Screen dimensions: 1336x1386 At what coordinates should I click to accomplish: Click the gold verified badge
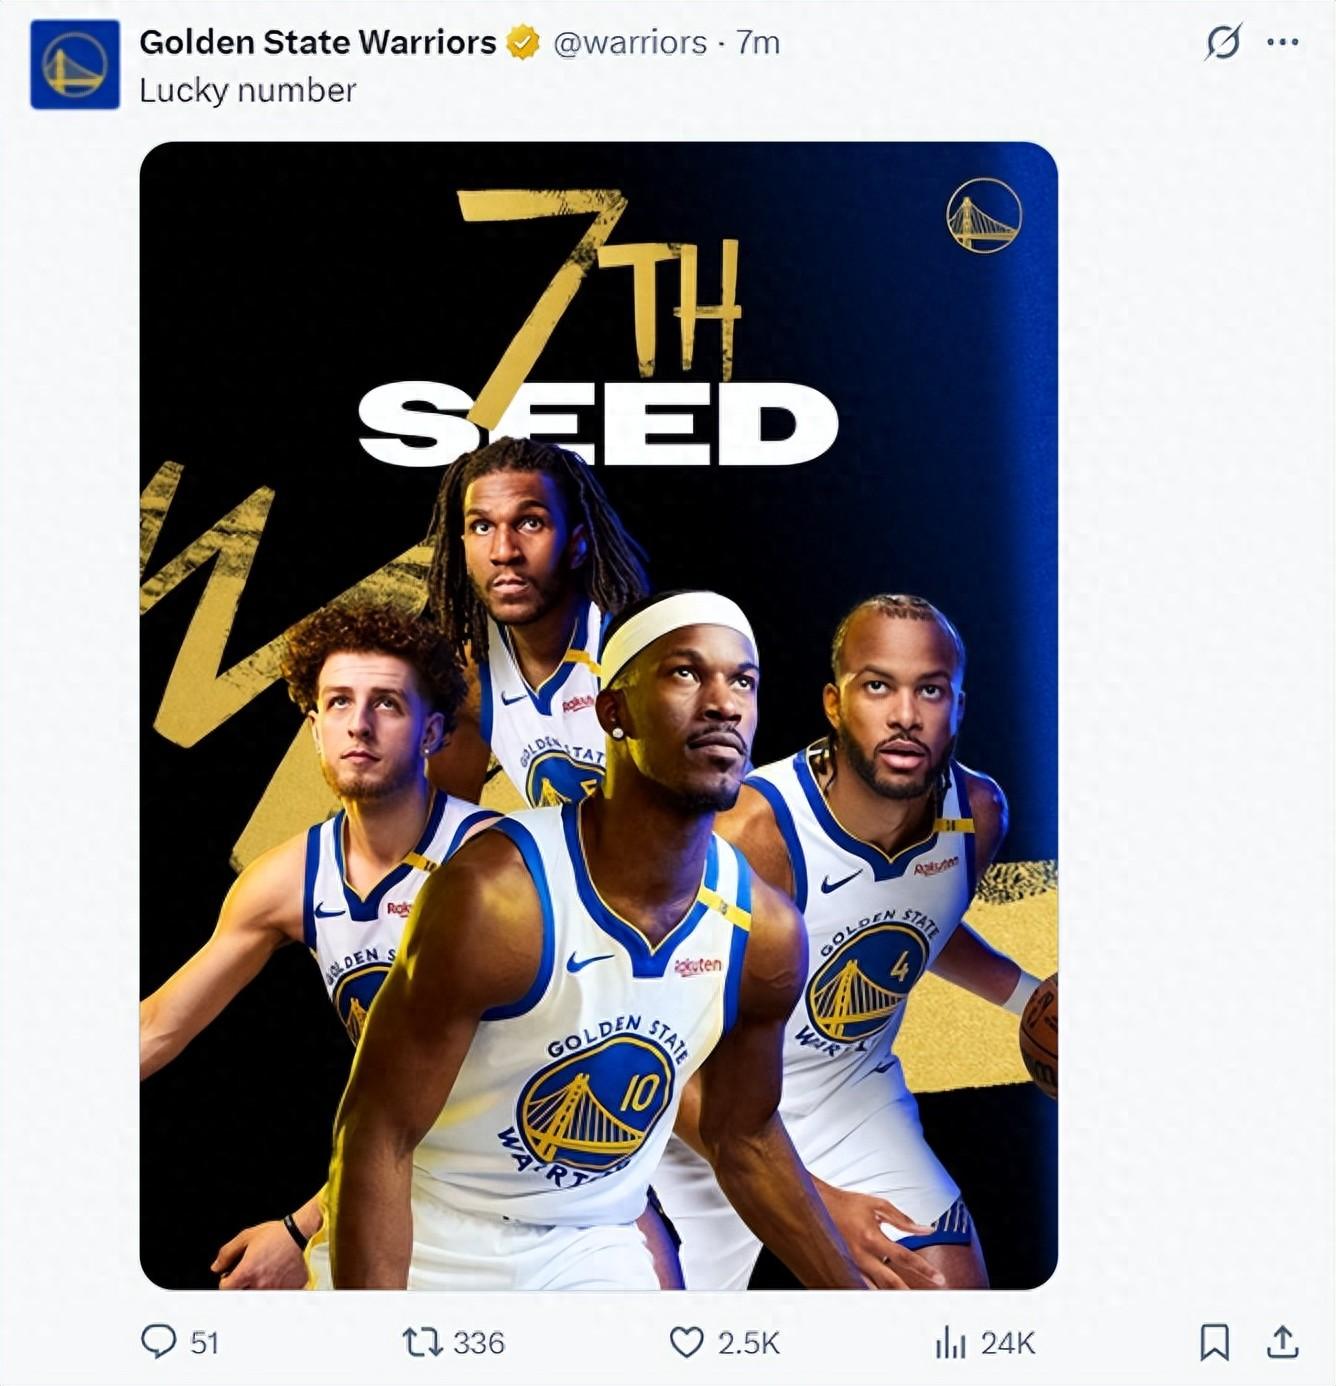(x=522, y=43)
